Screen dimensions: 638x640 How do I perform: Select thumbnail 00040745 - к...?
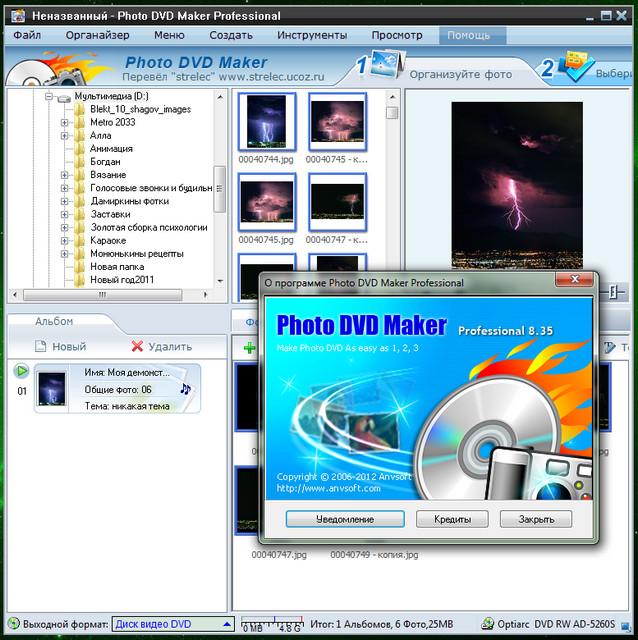point(337,121)
